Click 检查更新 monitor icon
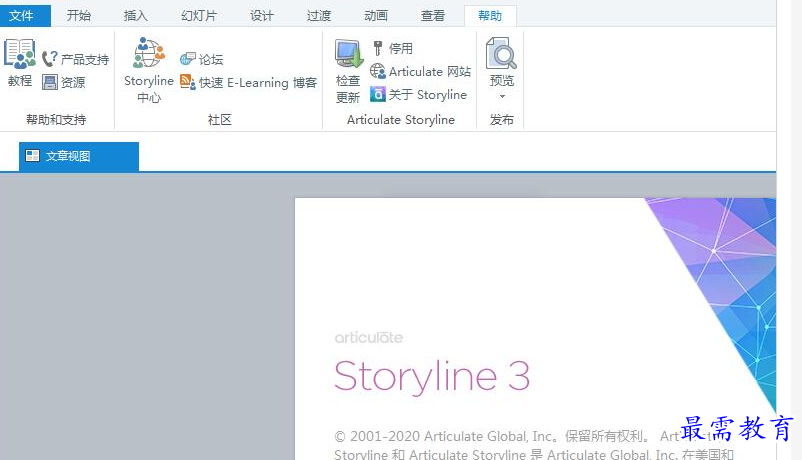This screenshot has width=802, height=460. (x=348, y=54)
